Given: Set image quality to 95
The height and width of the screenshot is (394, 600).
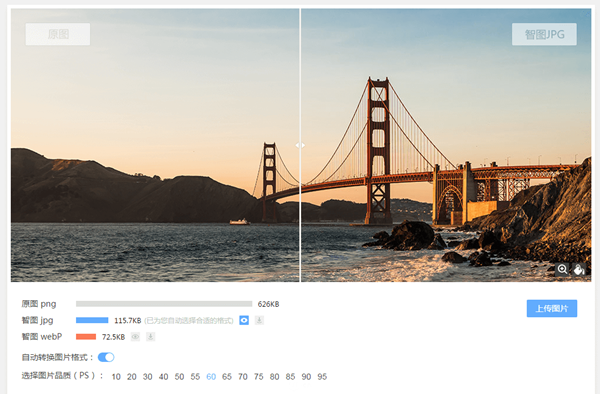Looking at the screenshot, I should (x=322, y=377).
